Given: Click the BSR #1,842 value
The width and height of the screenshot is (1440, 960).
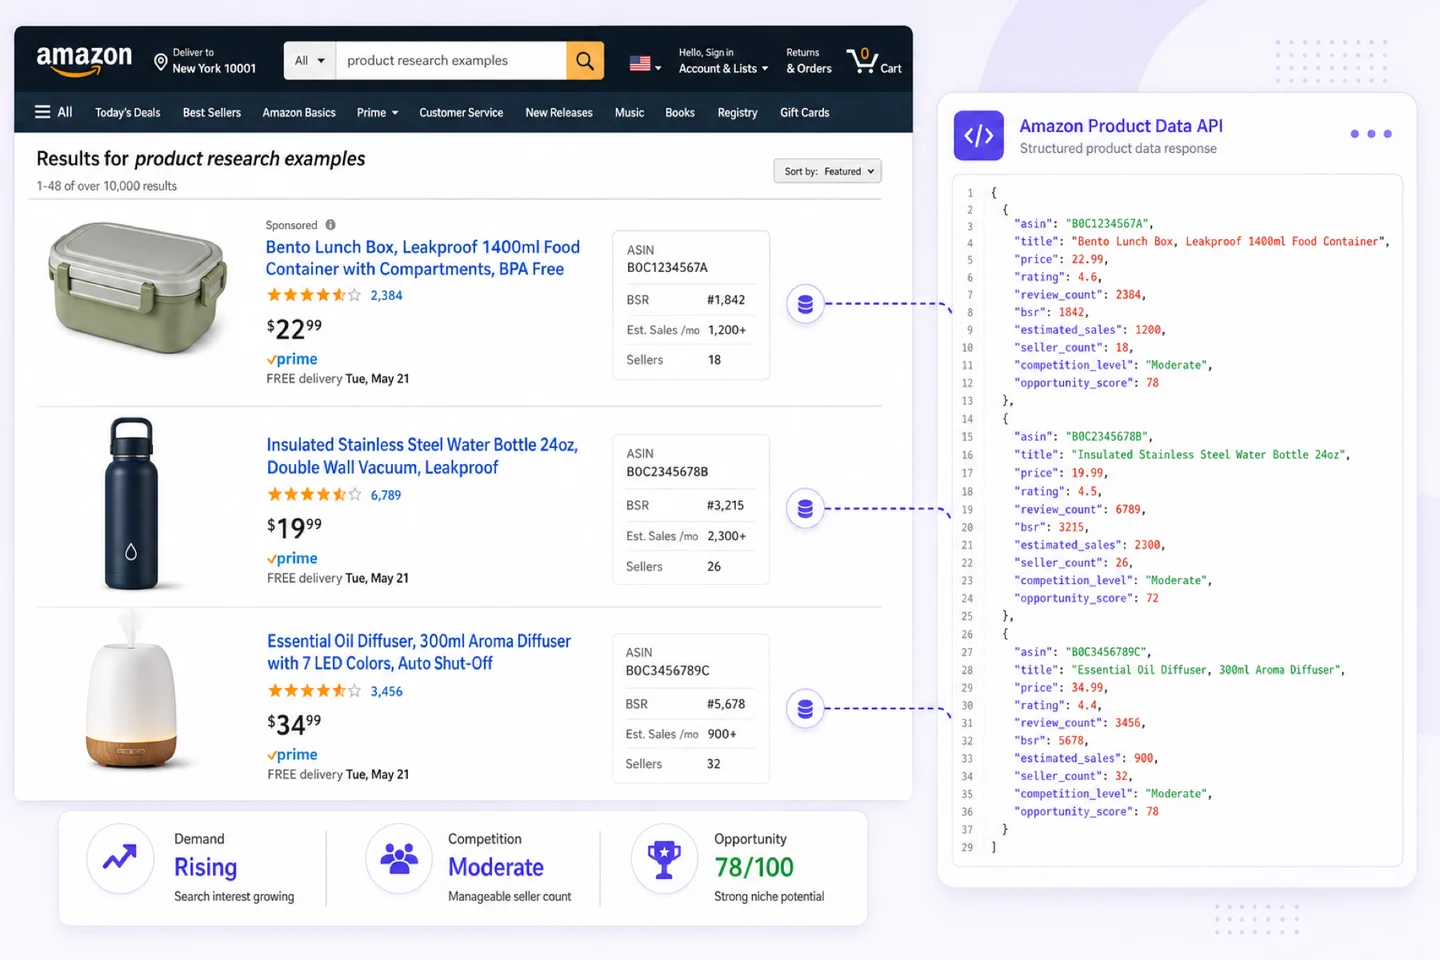Looking at the screenshot, I should coord(726,300).
